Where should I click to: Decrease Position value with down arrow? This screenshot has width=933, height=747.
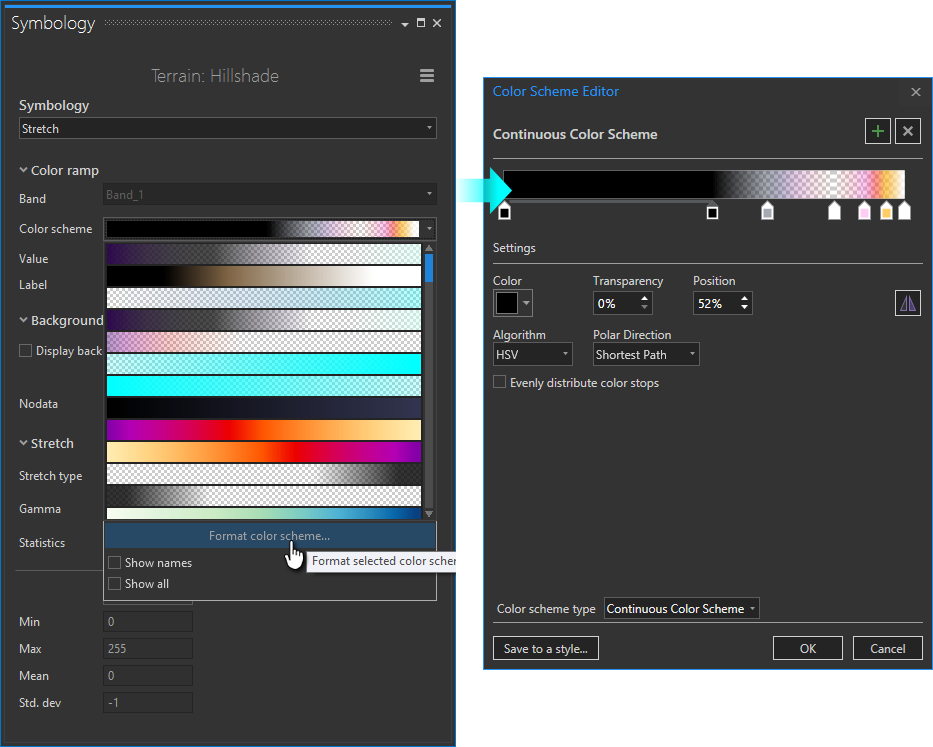[x=744, y=308]
